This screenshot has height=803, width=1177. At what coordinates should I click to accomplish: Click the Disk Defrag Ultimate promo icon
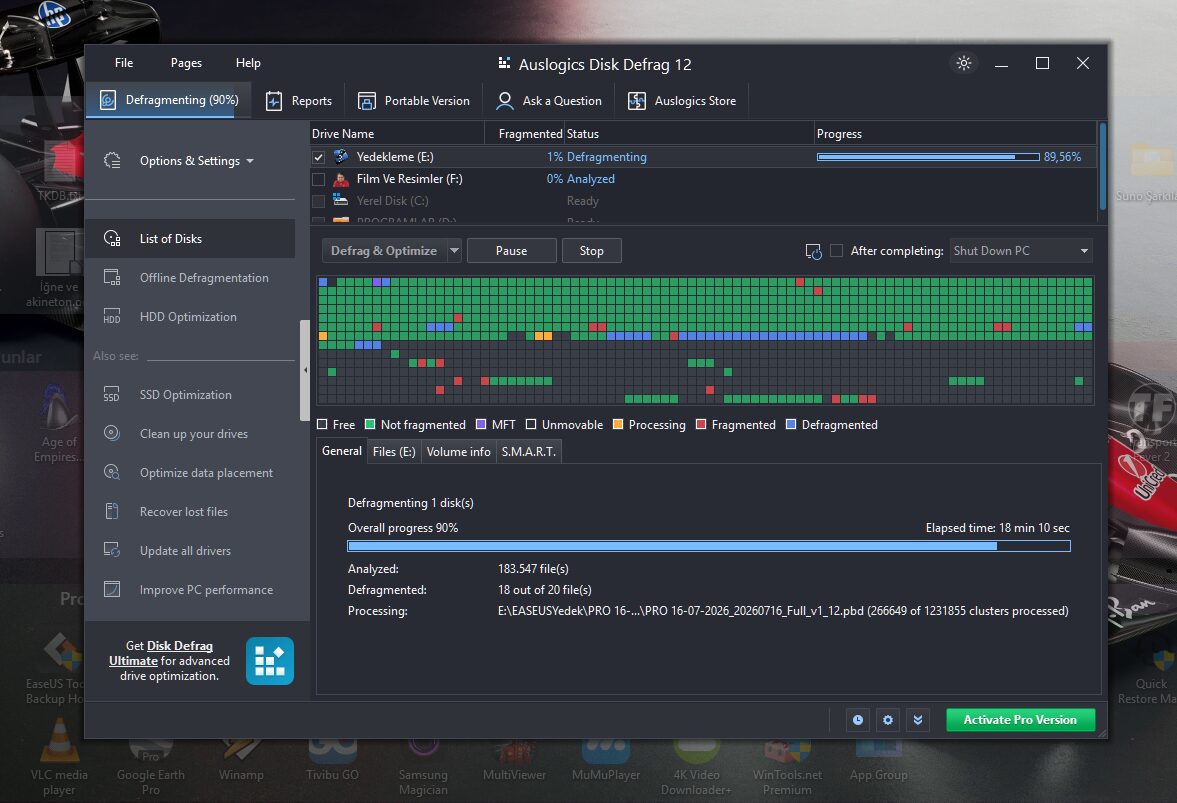click(269, 661)
